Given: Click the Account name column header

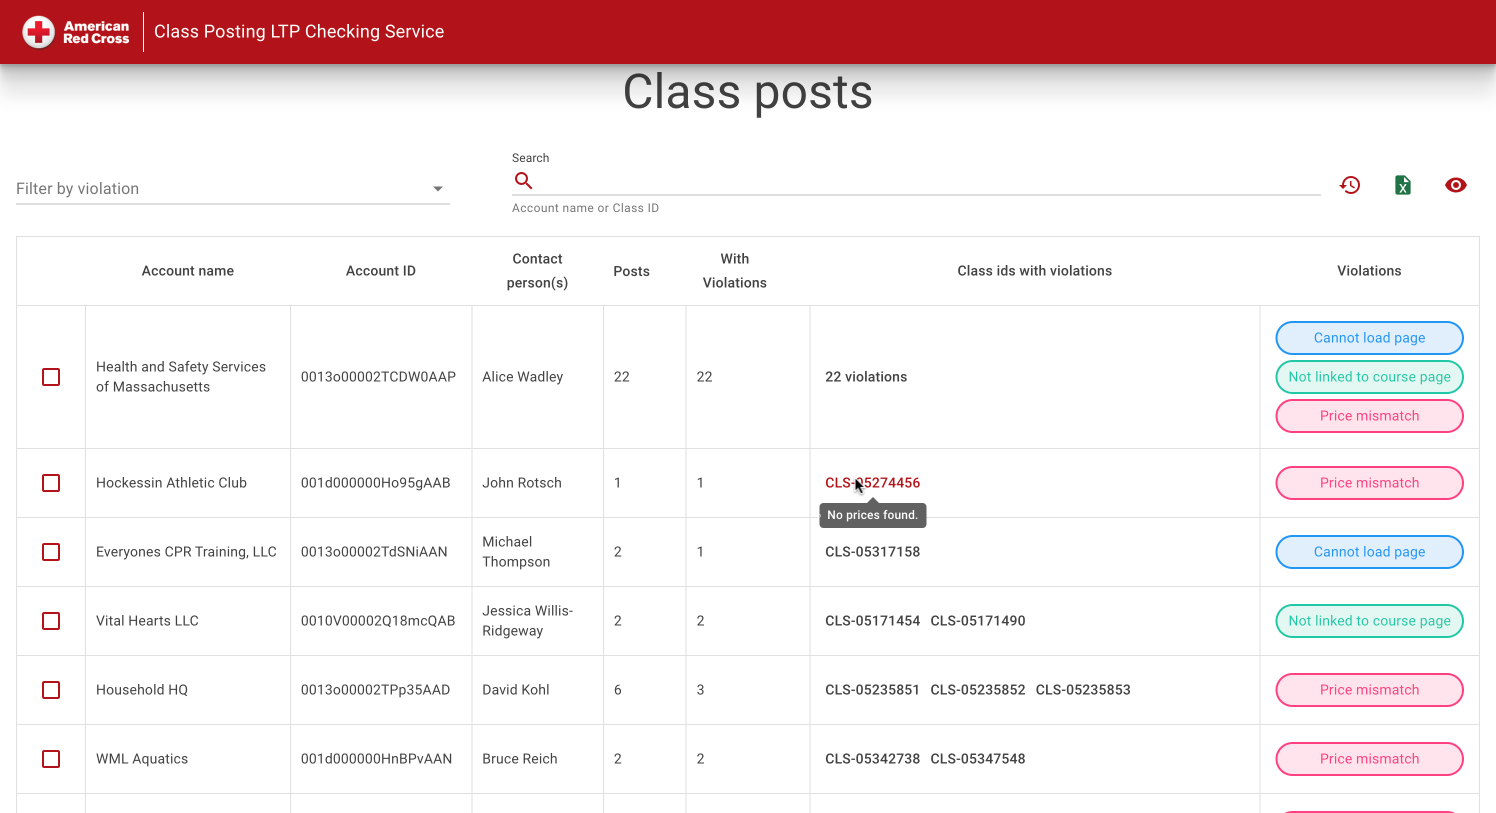Looking at the screenshot, I should coord(188,271).
